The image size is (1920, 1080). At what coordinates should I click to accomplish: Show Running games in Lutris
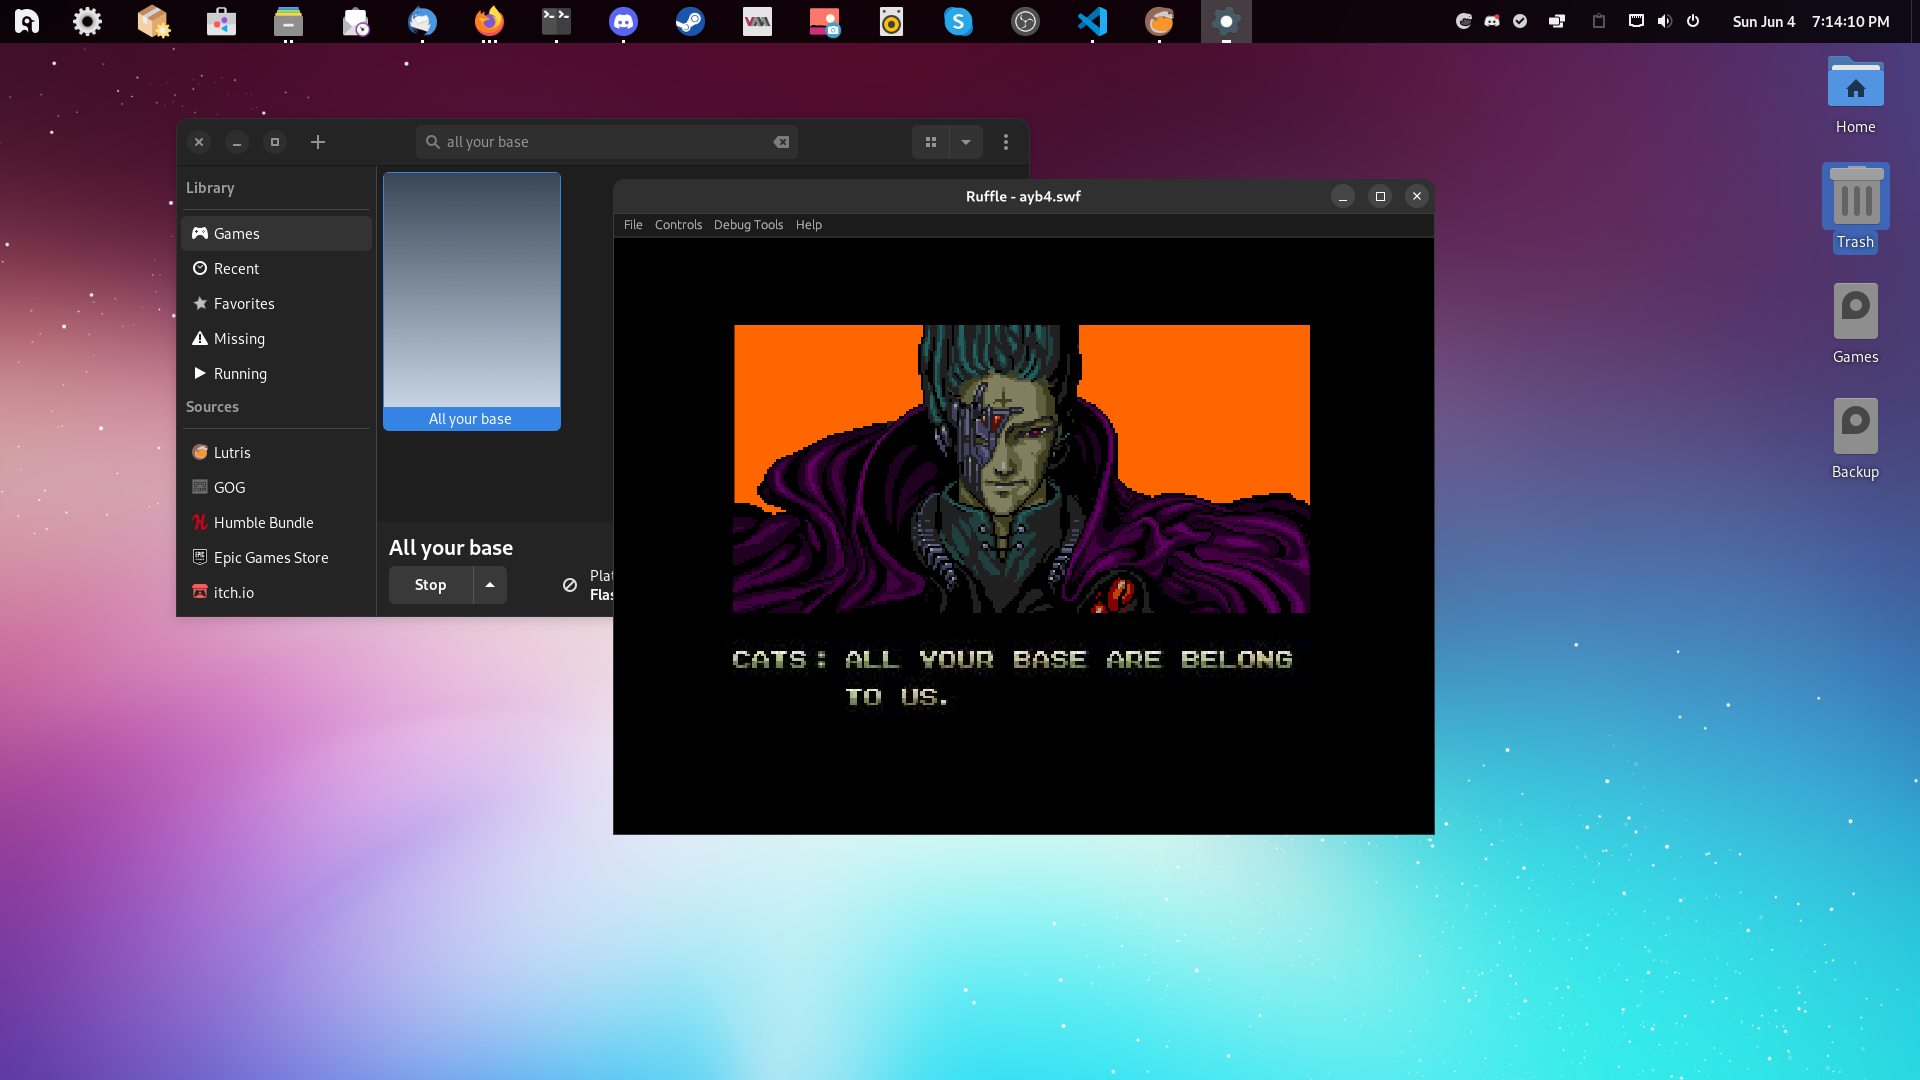pyautogui.click(x=240, y=373)
